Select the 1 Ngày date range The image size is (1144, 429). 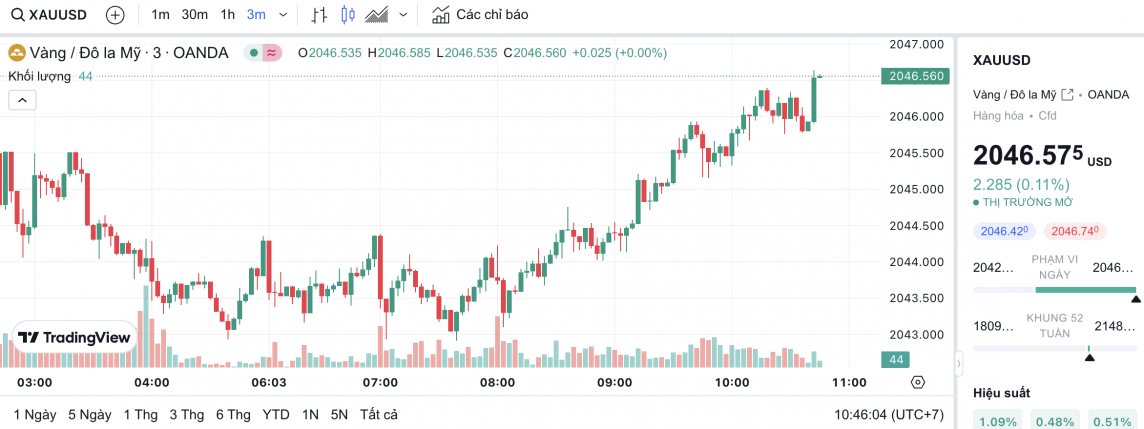coord(35,414)
